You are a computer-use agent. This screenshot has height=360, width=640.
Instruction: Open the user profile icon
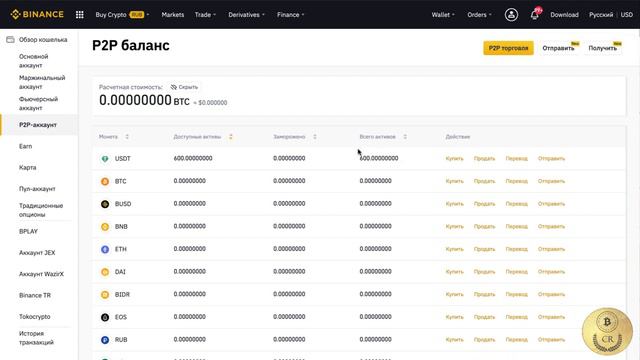click(x=511, y=15)
